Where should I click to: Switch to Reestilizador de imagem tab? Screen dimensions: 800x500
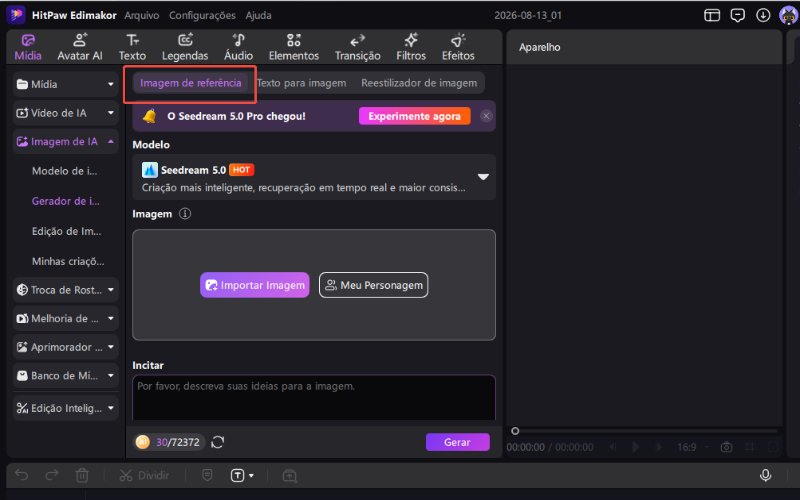(419, 83)
